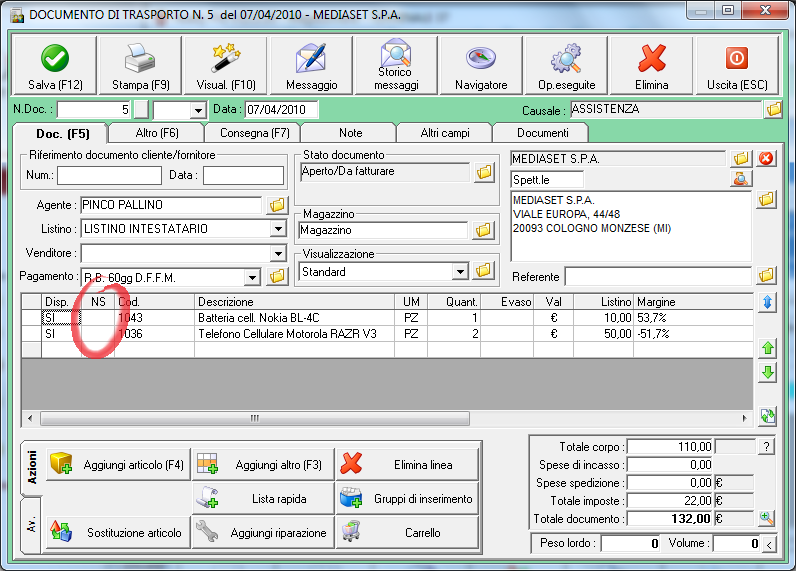
Task: Search contact icon next to Spett.le
Action: coord(741,179)
